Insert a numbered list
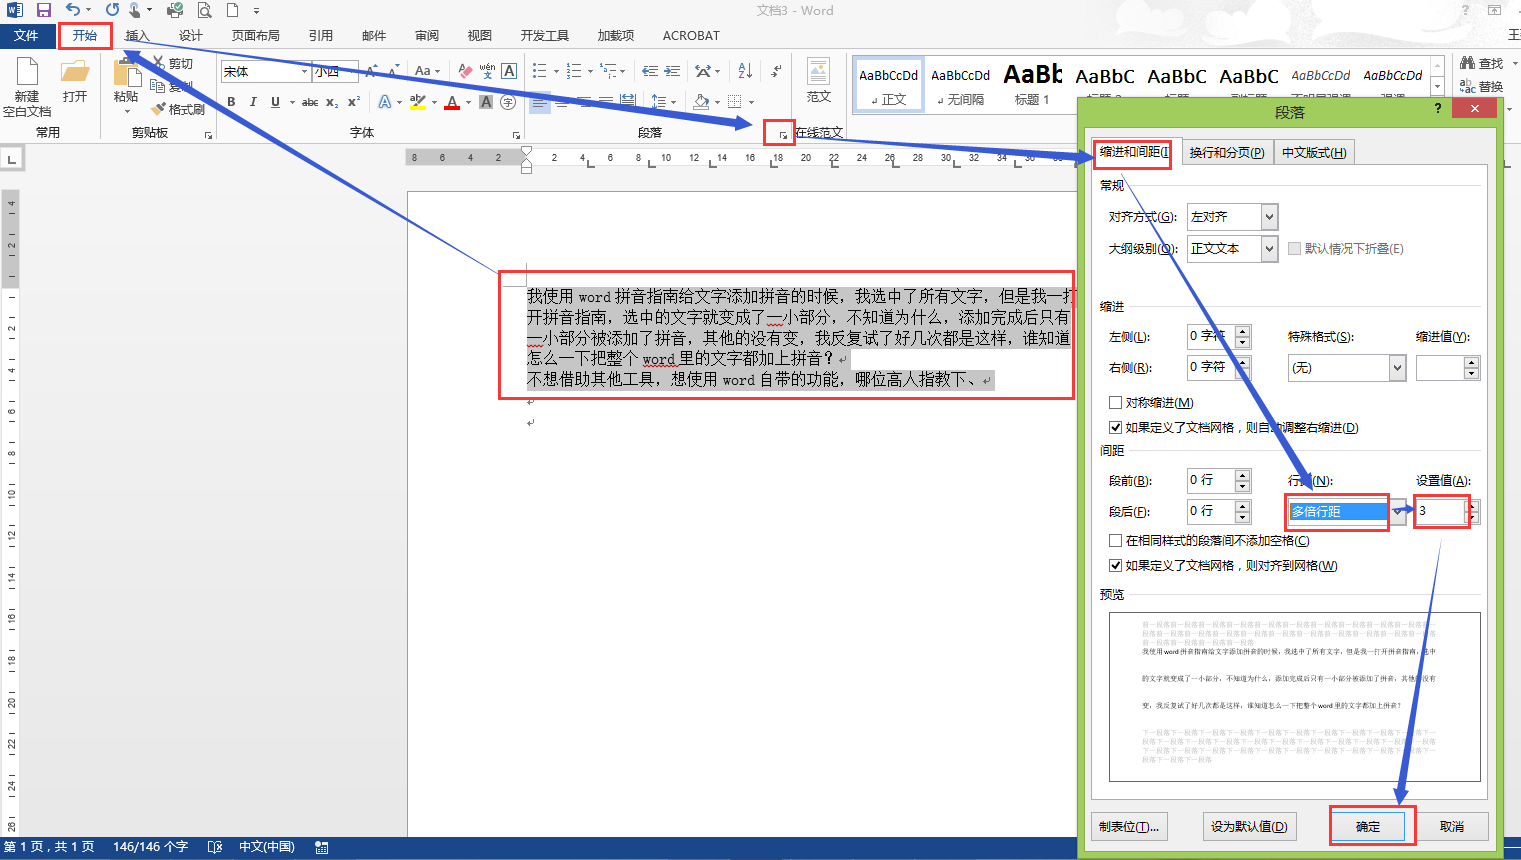This screenshot has height=860, width=1521. 574,71
